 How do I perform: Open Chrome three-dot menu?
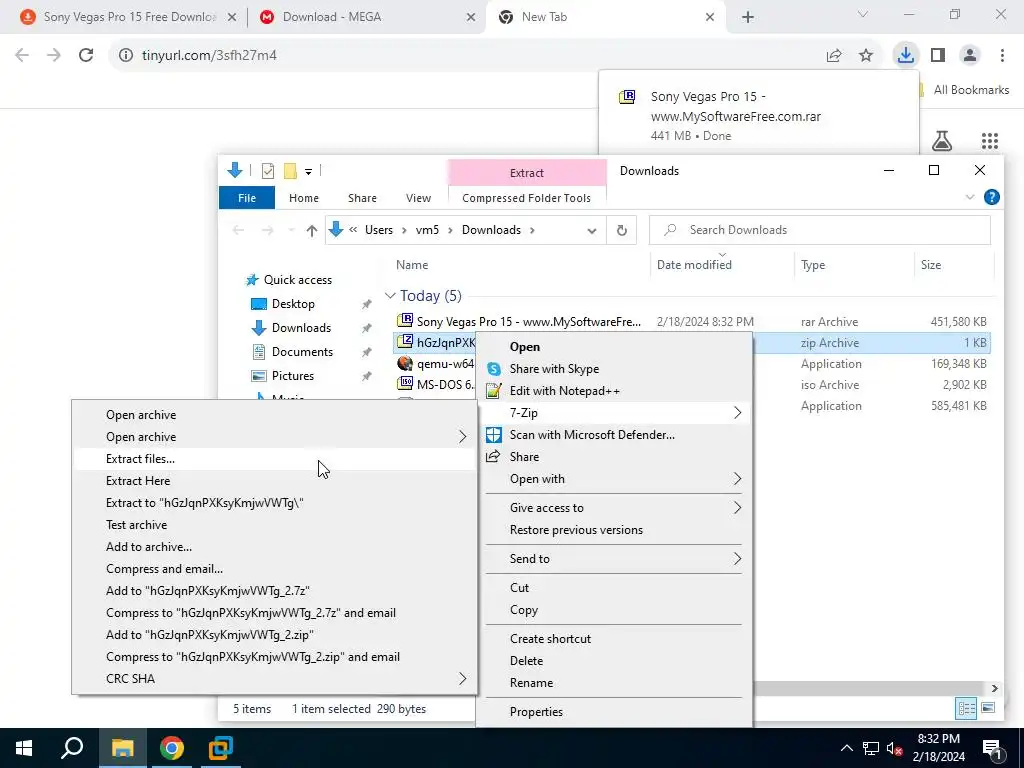click(x=1002, y=55)
